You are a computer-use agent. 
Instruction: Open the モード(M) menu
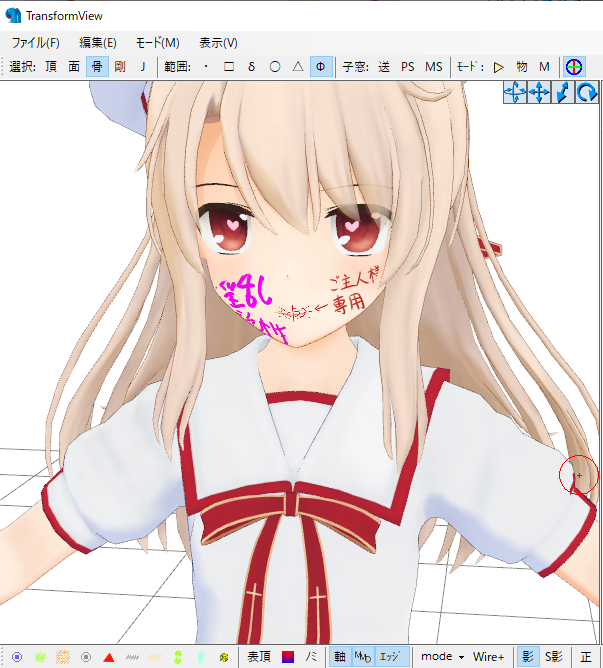(x=157, y=43)
